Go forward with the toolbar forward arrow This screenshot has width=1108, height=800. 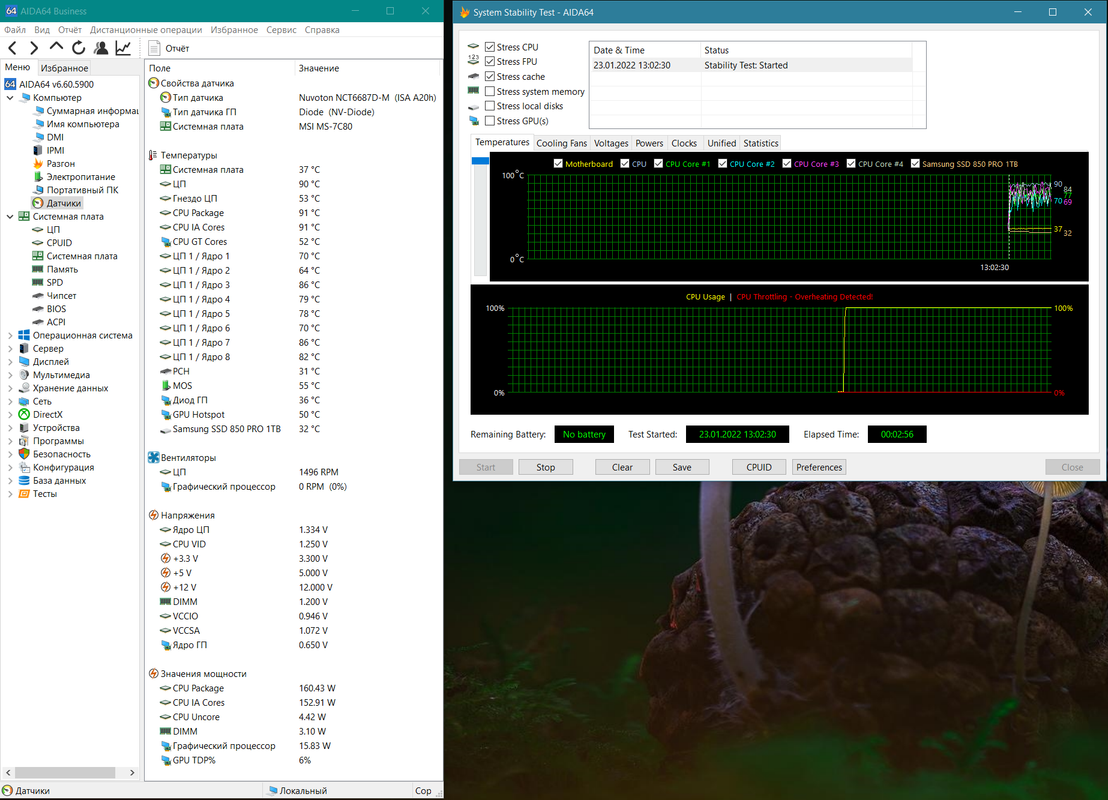[x=34, y=48]
